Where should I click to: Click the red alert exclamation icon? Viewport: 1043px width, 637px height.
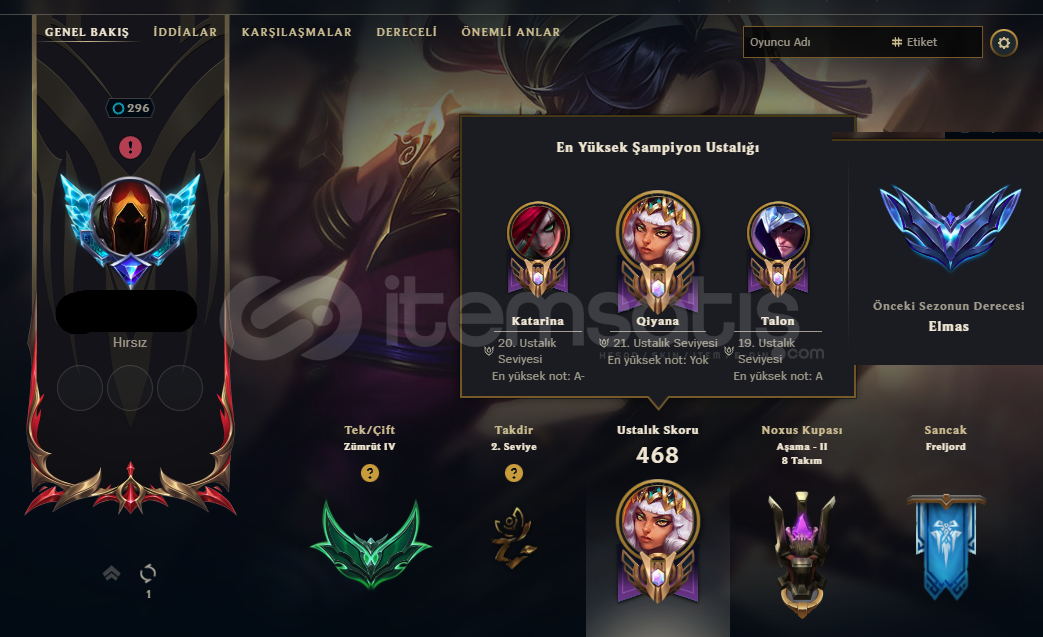tap(130, 147)
